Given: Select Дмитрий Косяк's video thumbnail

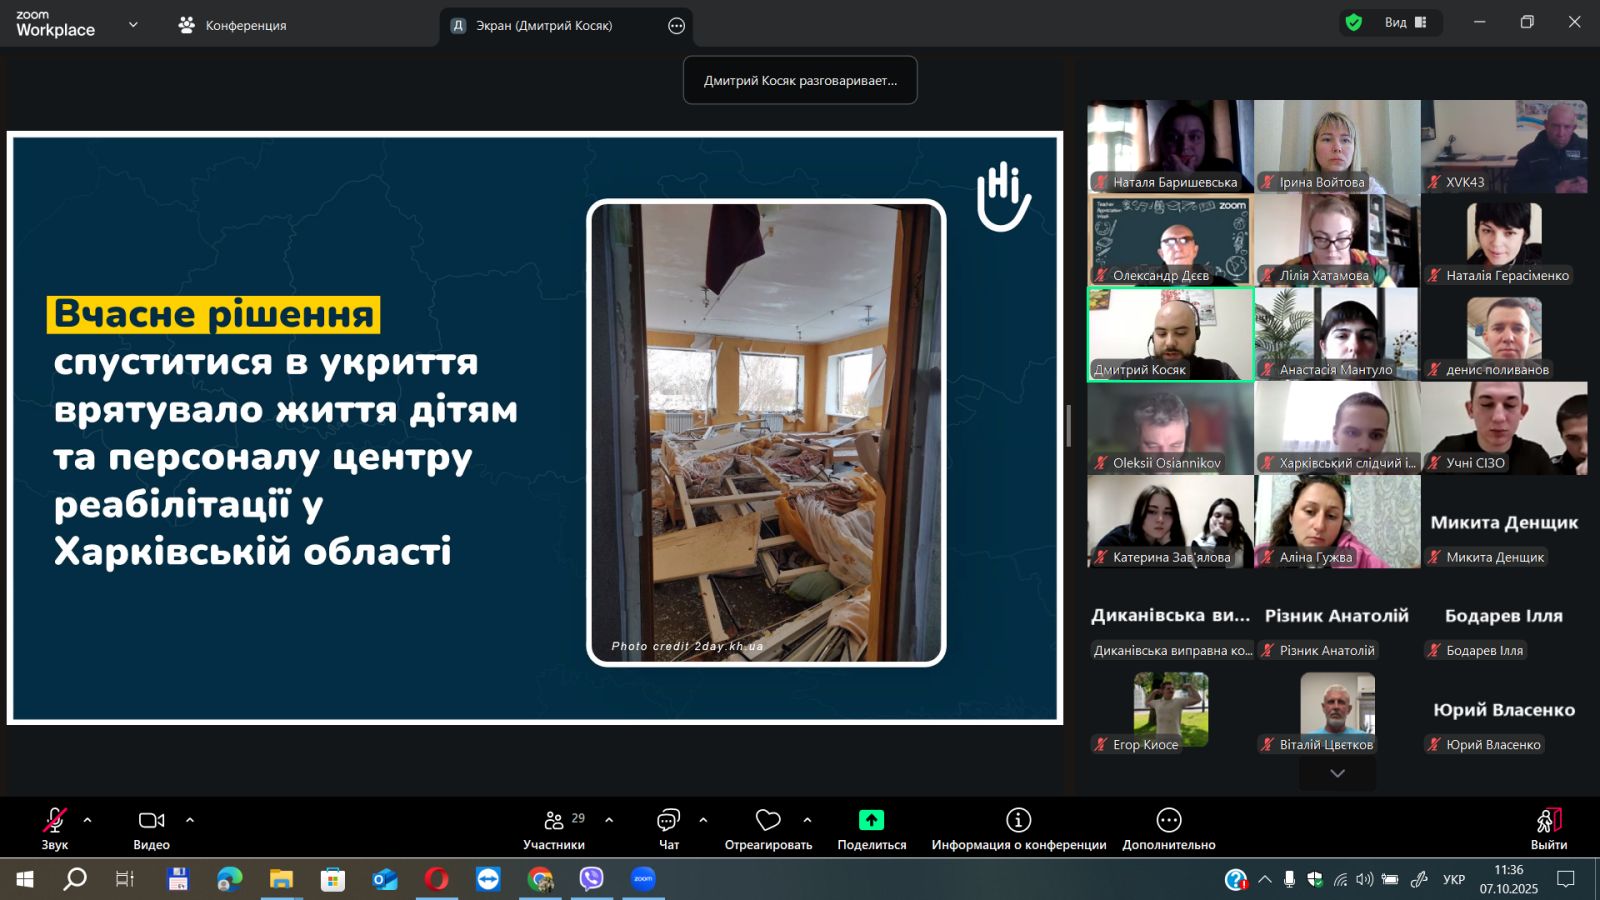Looking at the screenshot, I should [x=1170, y=334].
